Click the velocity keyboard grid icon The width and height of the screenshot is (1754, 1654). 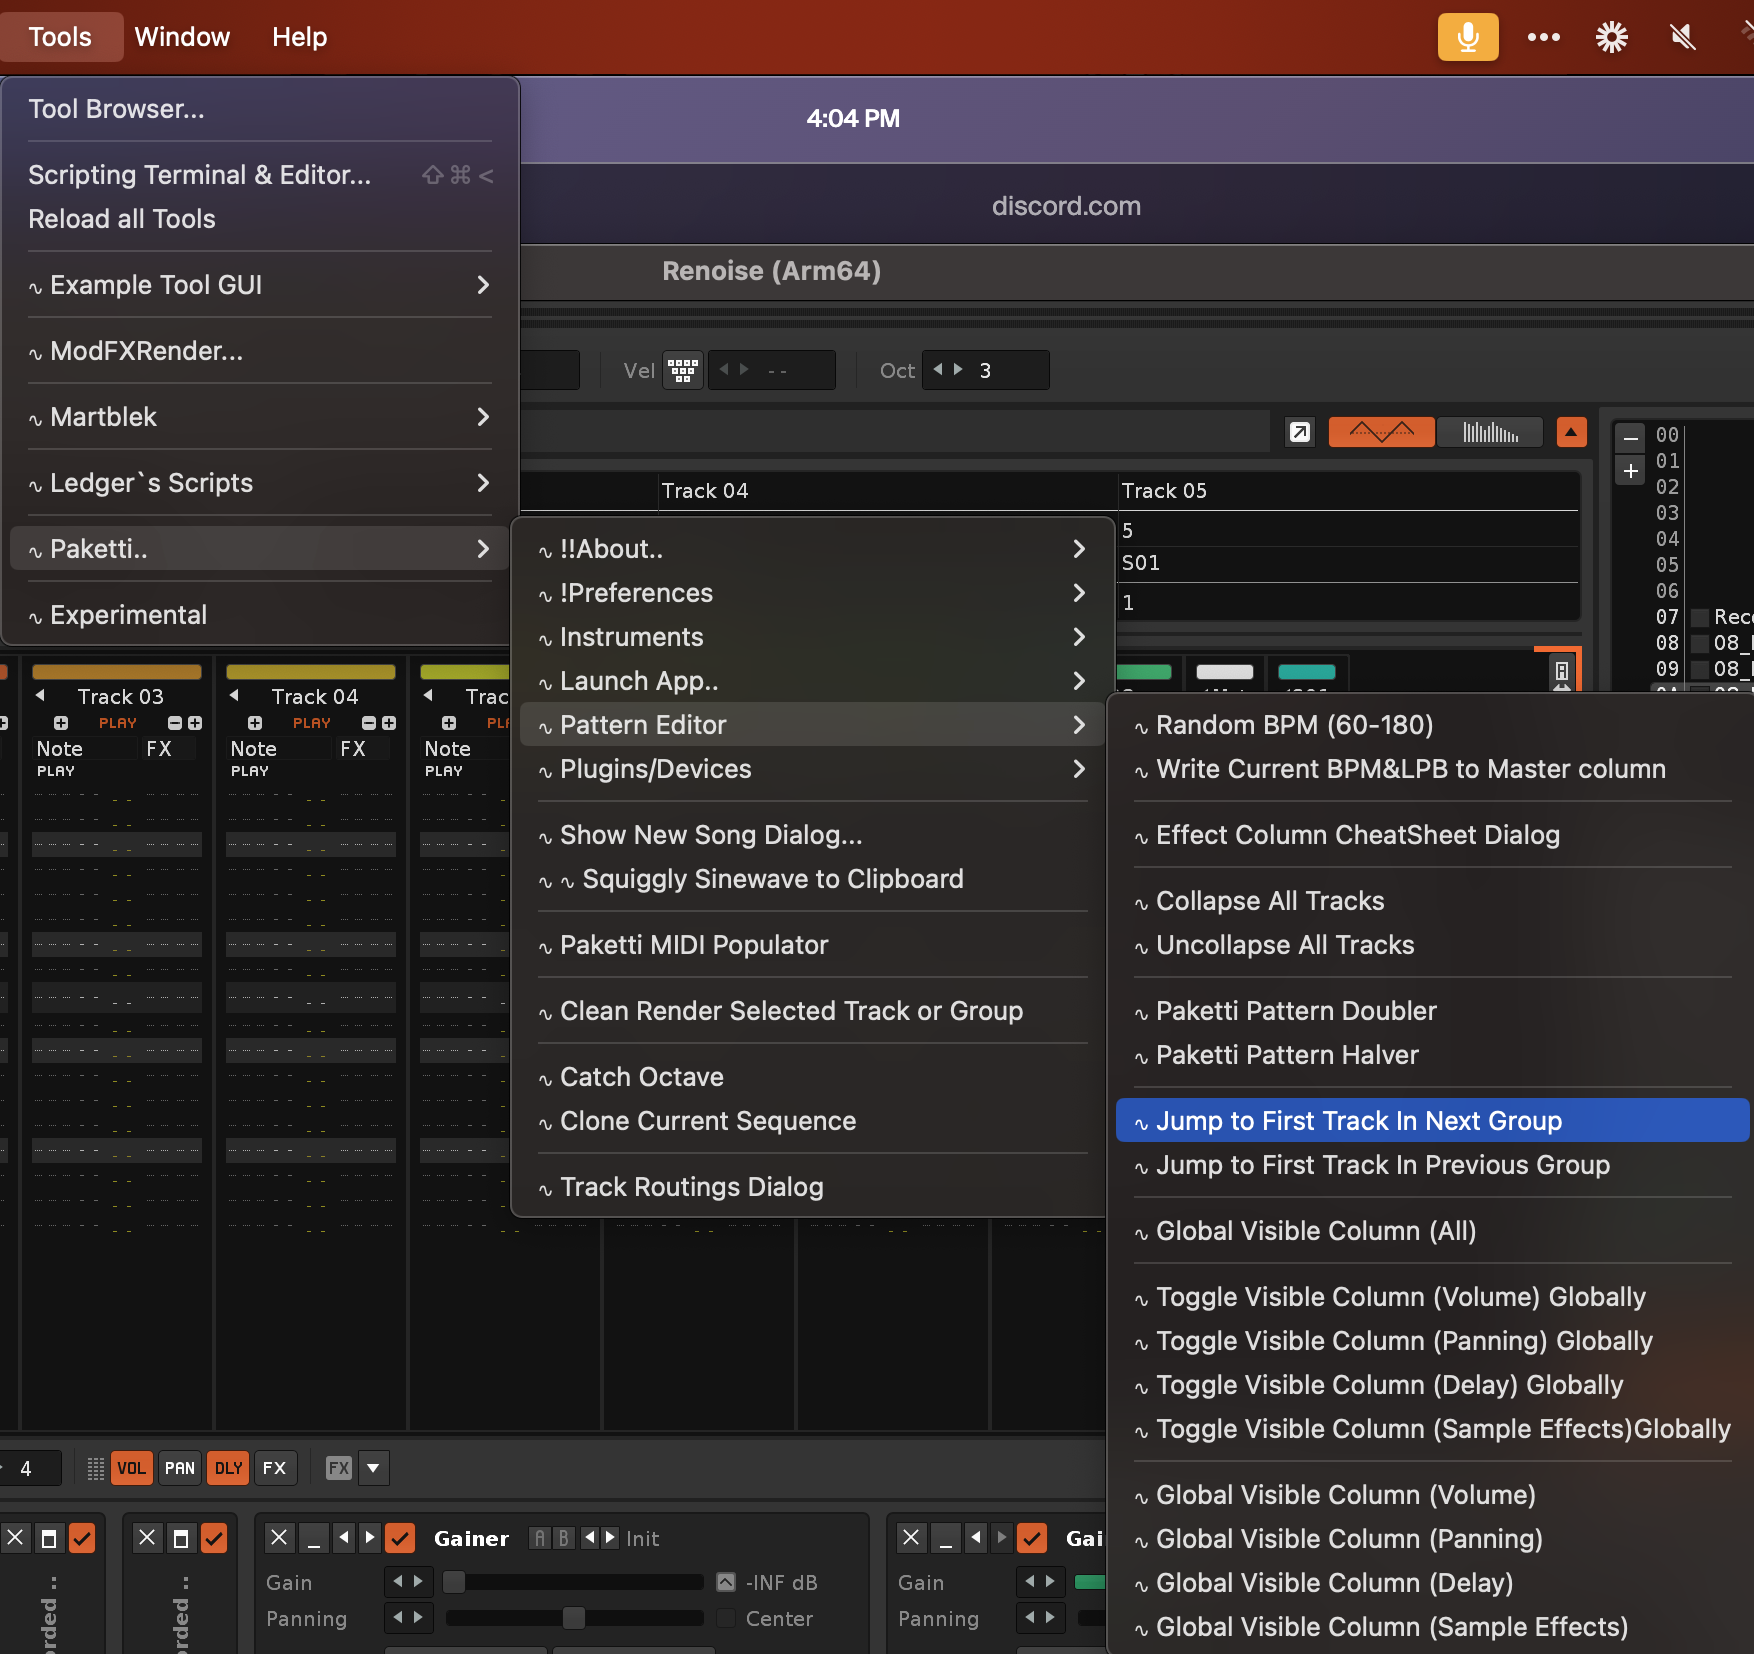(x=683, y=370)
